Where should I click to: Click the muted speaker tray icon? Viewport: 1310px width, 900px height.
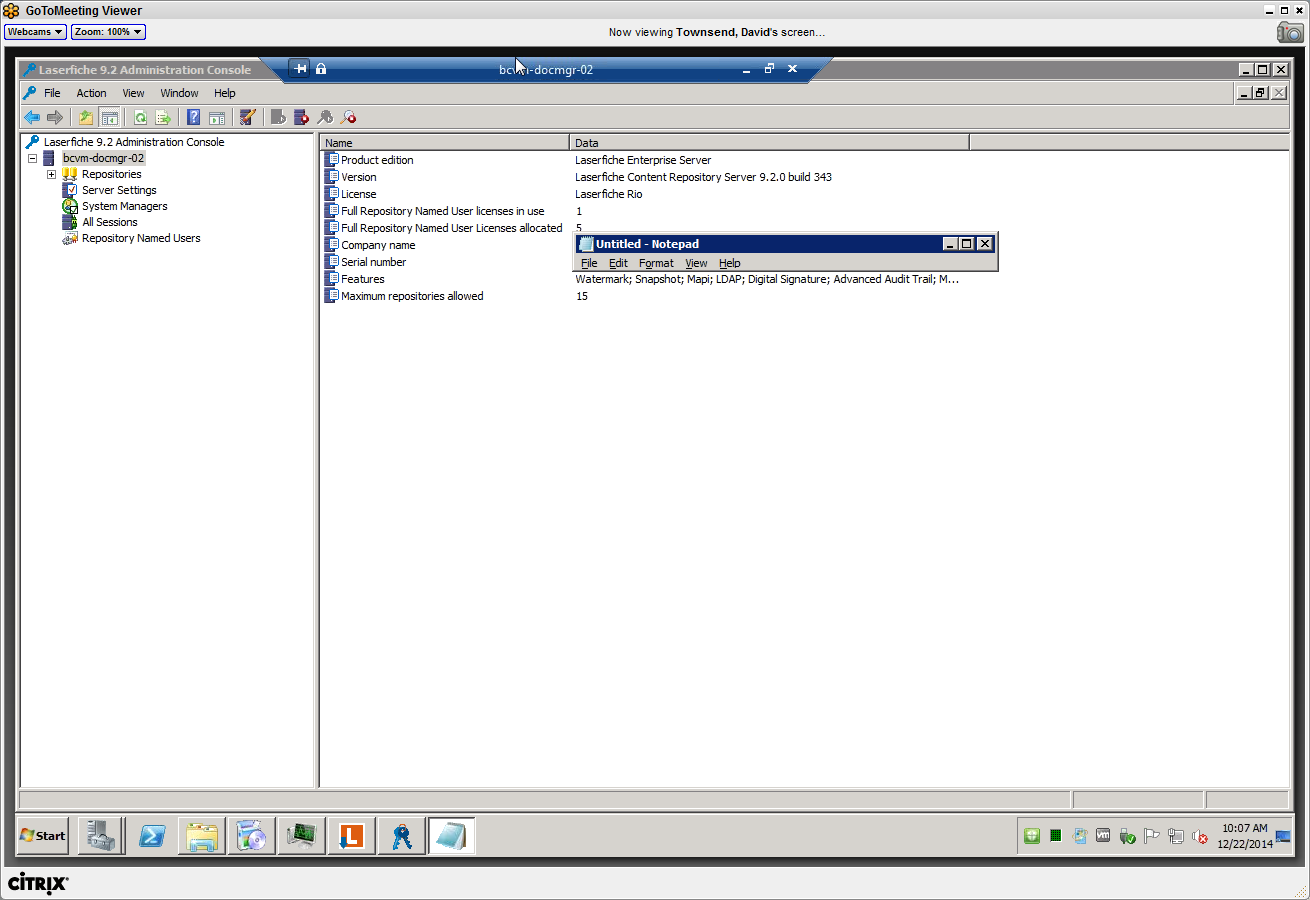1199,836
